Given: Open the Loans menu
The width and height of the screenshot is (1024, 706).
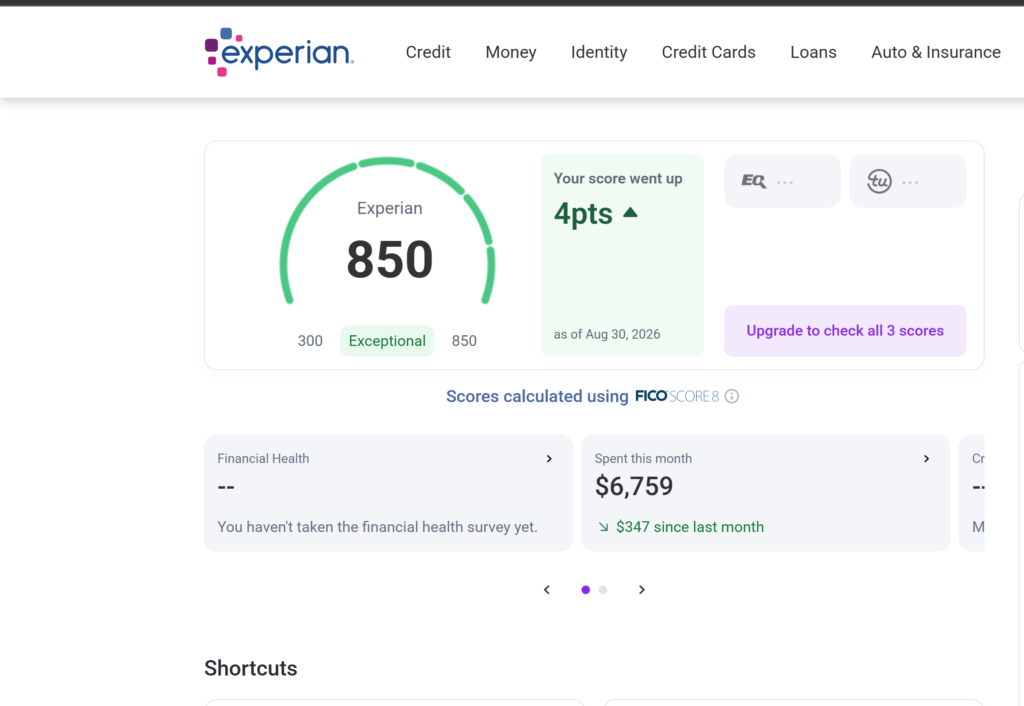Looking at the screenshot, I should click(813, 52).
